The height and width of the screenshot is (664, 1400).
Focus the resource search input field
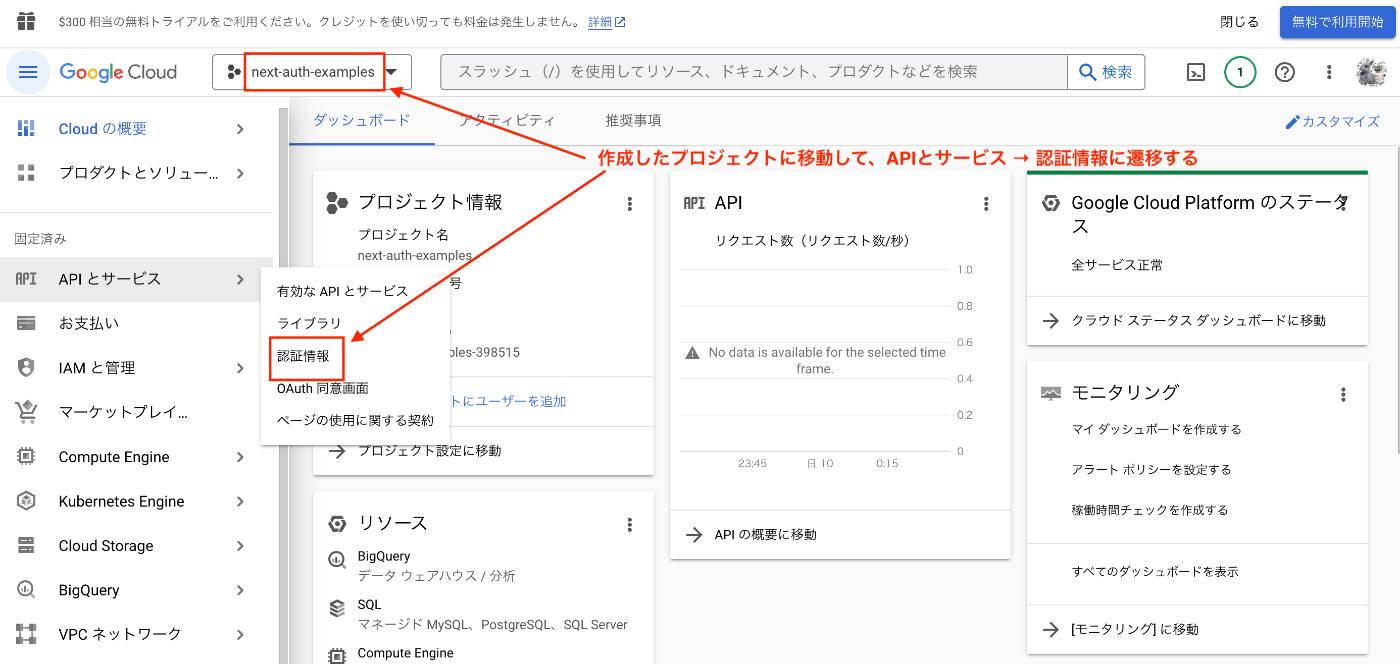(x=754, y=72)
